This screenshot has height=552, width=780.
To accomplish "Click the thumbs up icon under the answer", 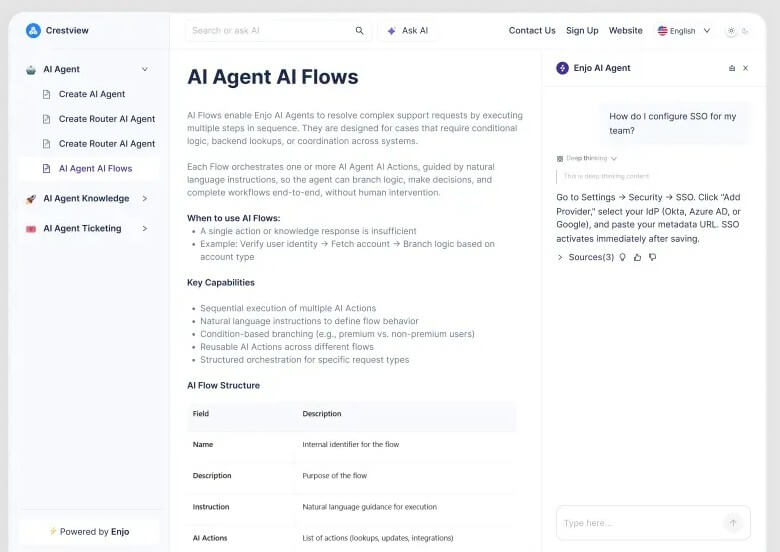I will coord(637,257).
